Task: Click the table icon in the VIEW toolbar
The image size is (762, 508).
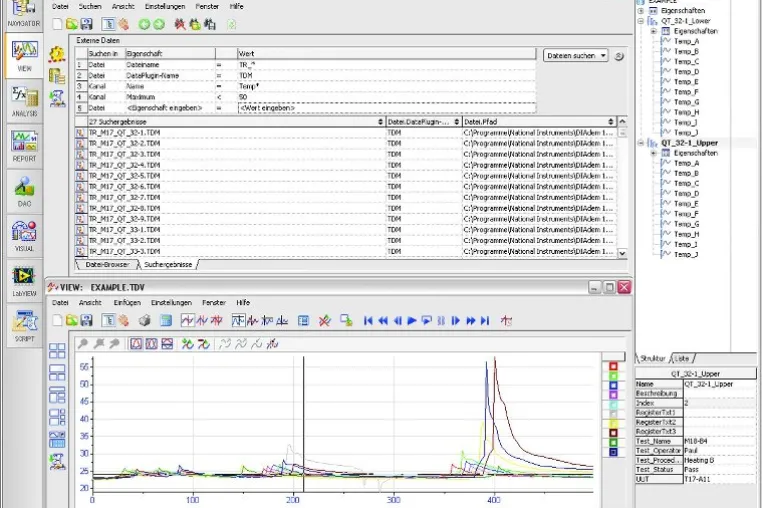Action: point(303,320)
